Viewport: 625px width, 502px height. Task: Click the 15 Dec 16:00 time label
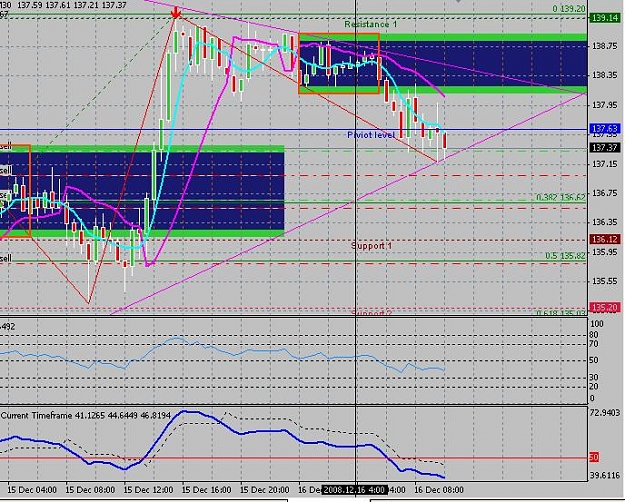[x=206, y=490]
